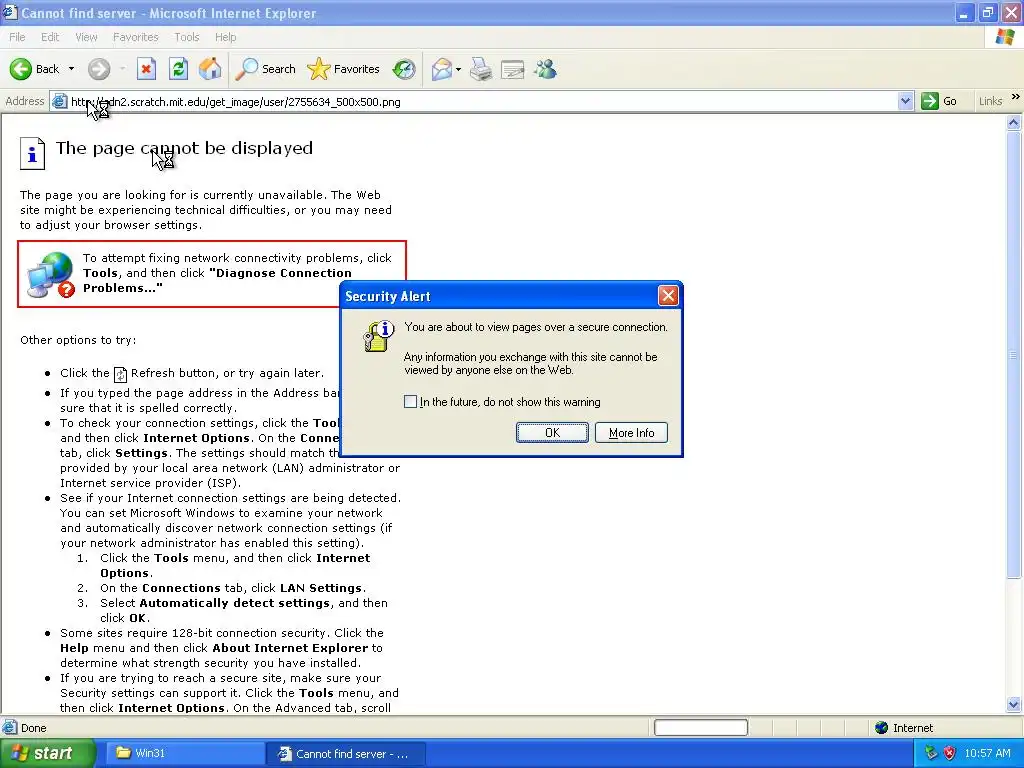Click the Windows flag logo throbber
The image size is (1024, 768).
[1005, 37]
